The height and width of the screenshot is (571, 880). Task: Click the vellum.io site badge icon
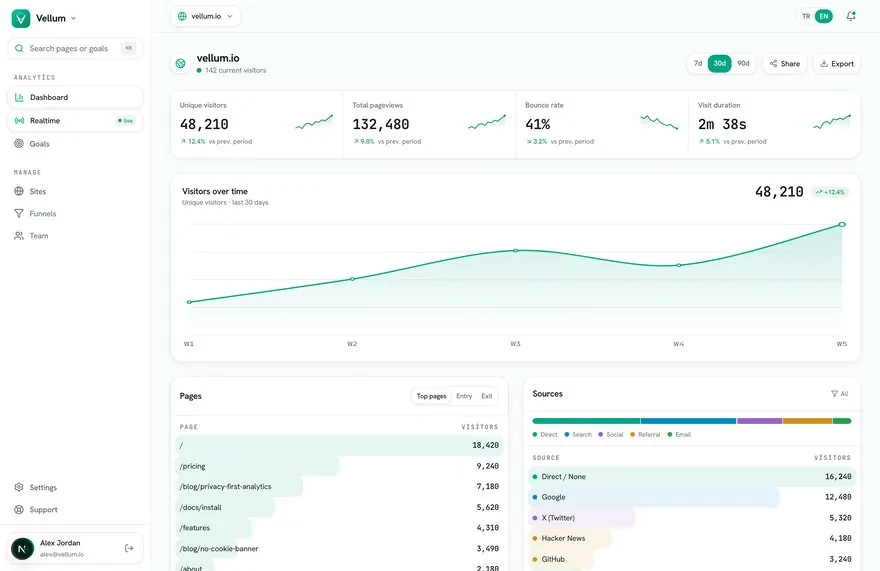click(x=181, y=63)
